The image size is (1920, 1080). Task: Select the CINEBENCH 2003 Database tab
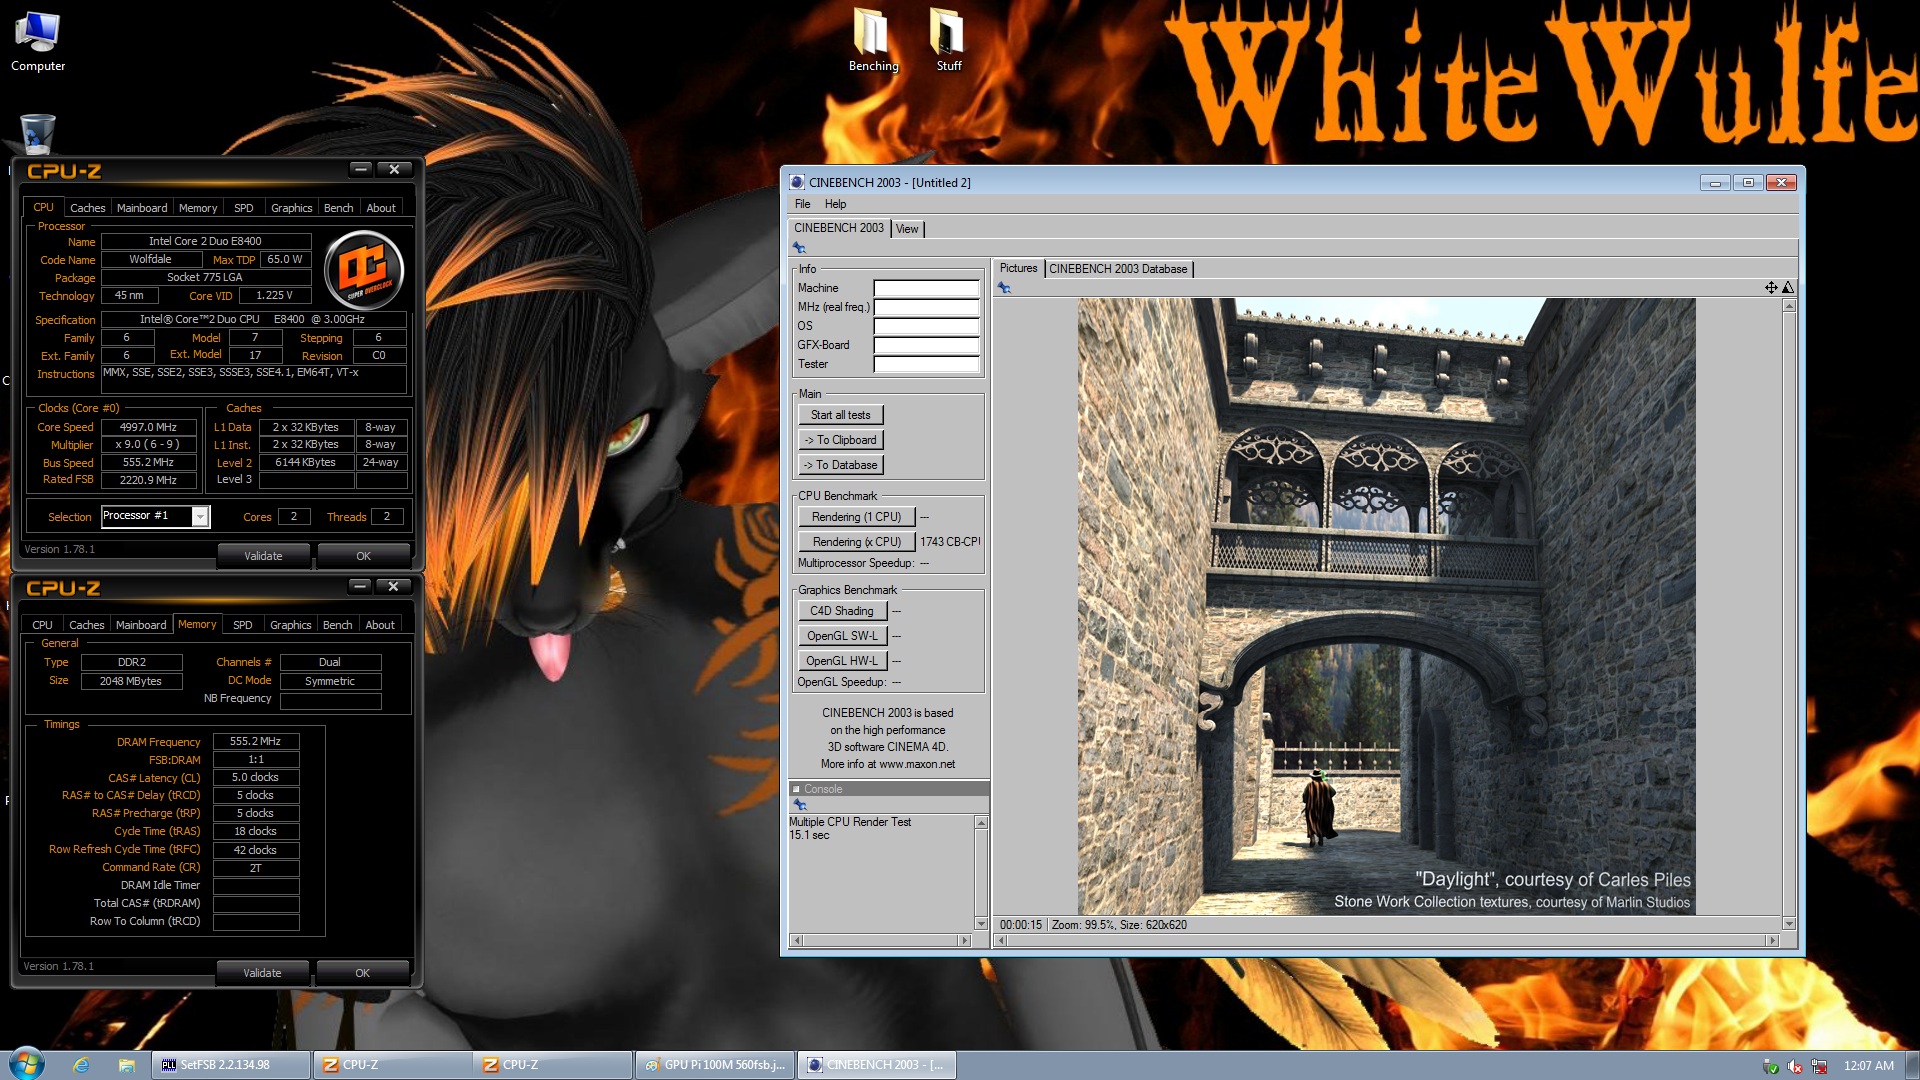click(1118, 269)
